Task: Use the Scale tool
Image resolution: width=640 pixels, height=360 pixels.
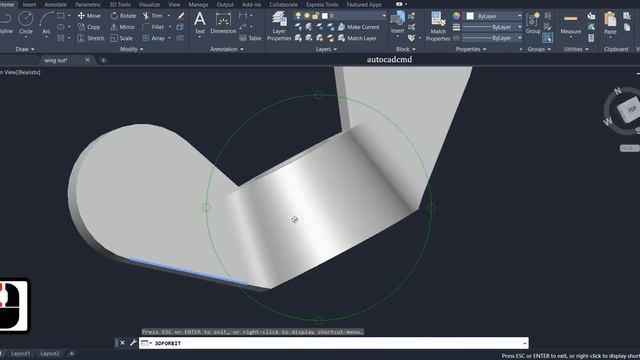Action: click(x=122, y=38)
